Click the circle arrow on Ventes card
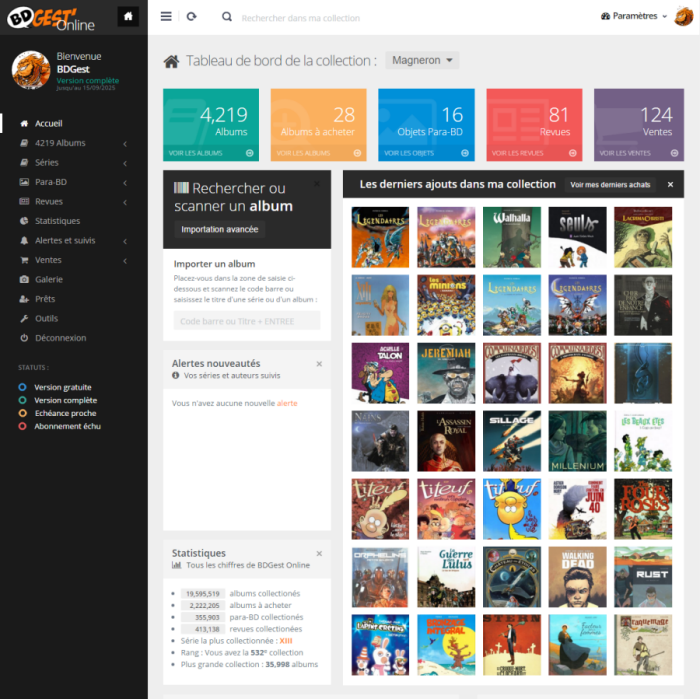This screenshot has height=699, width=700. point(674,153)
